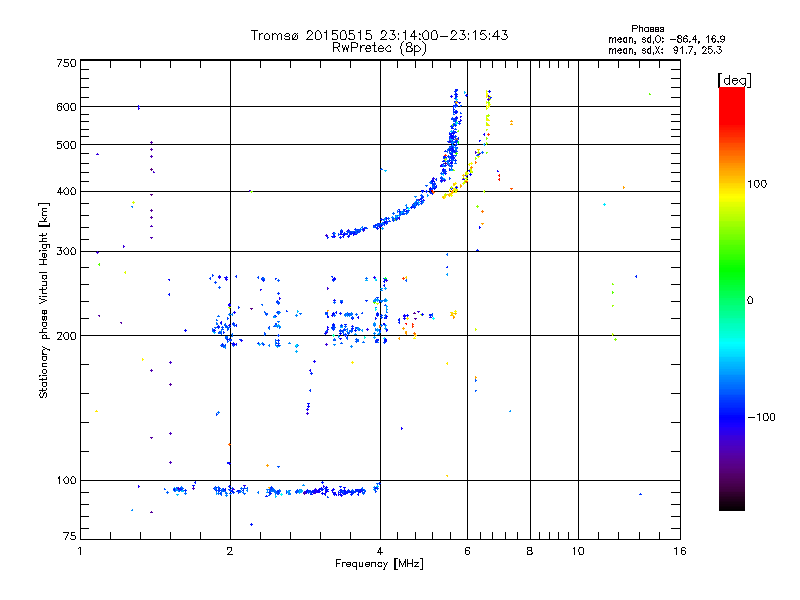
Task: Click the colorbar '100' tick label
Action: coord(757,184)
